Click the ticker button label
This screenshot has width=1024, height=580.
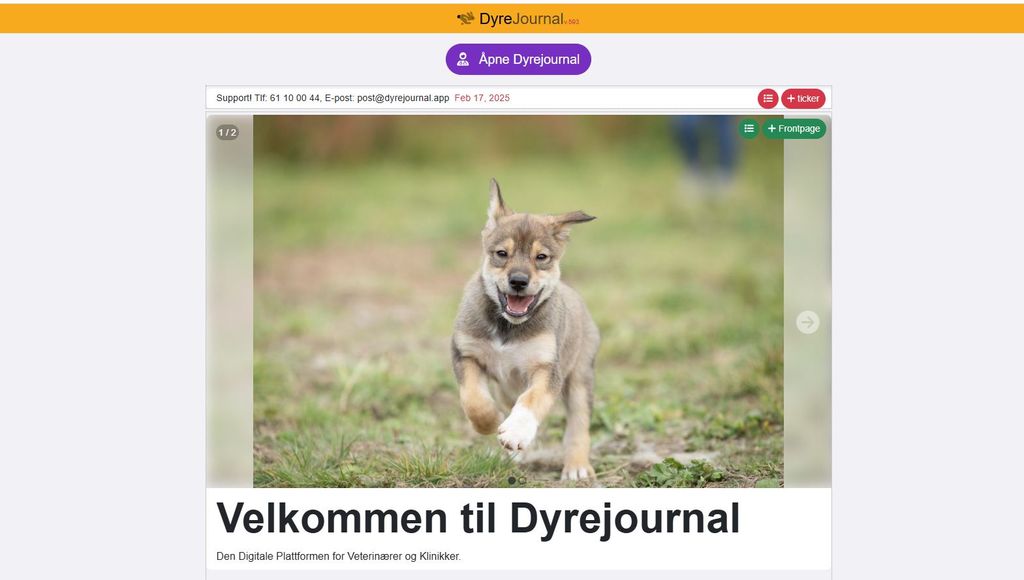coord(808,99)
